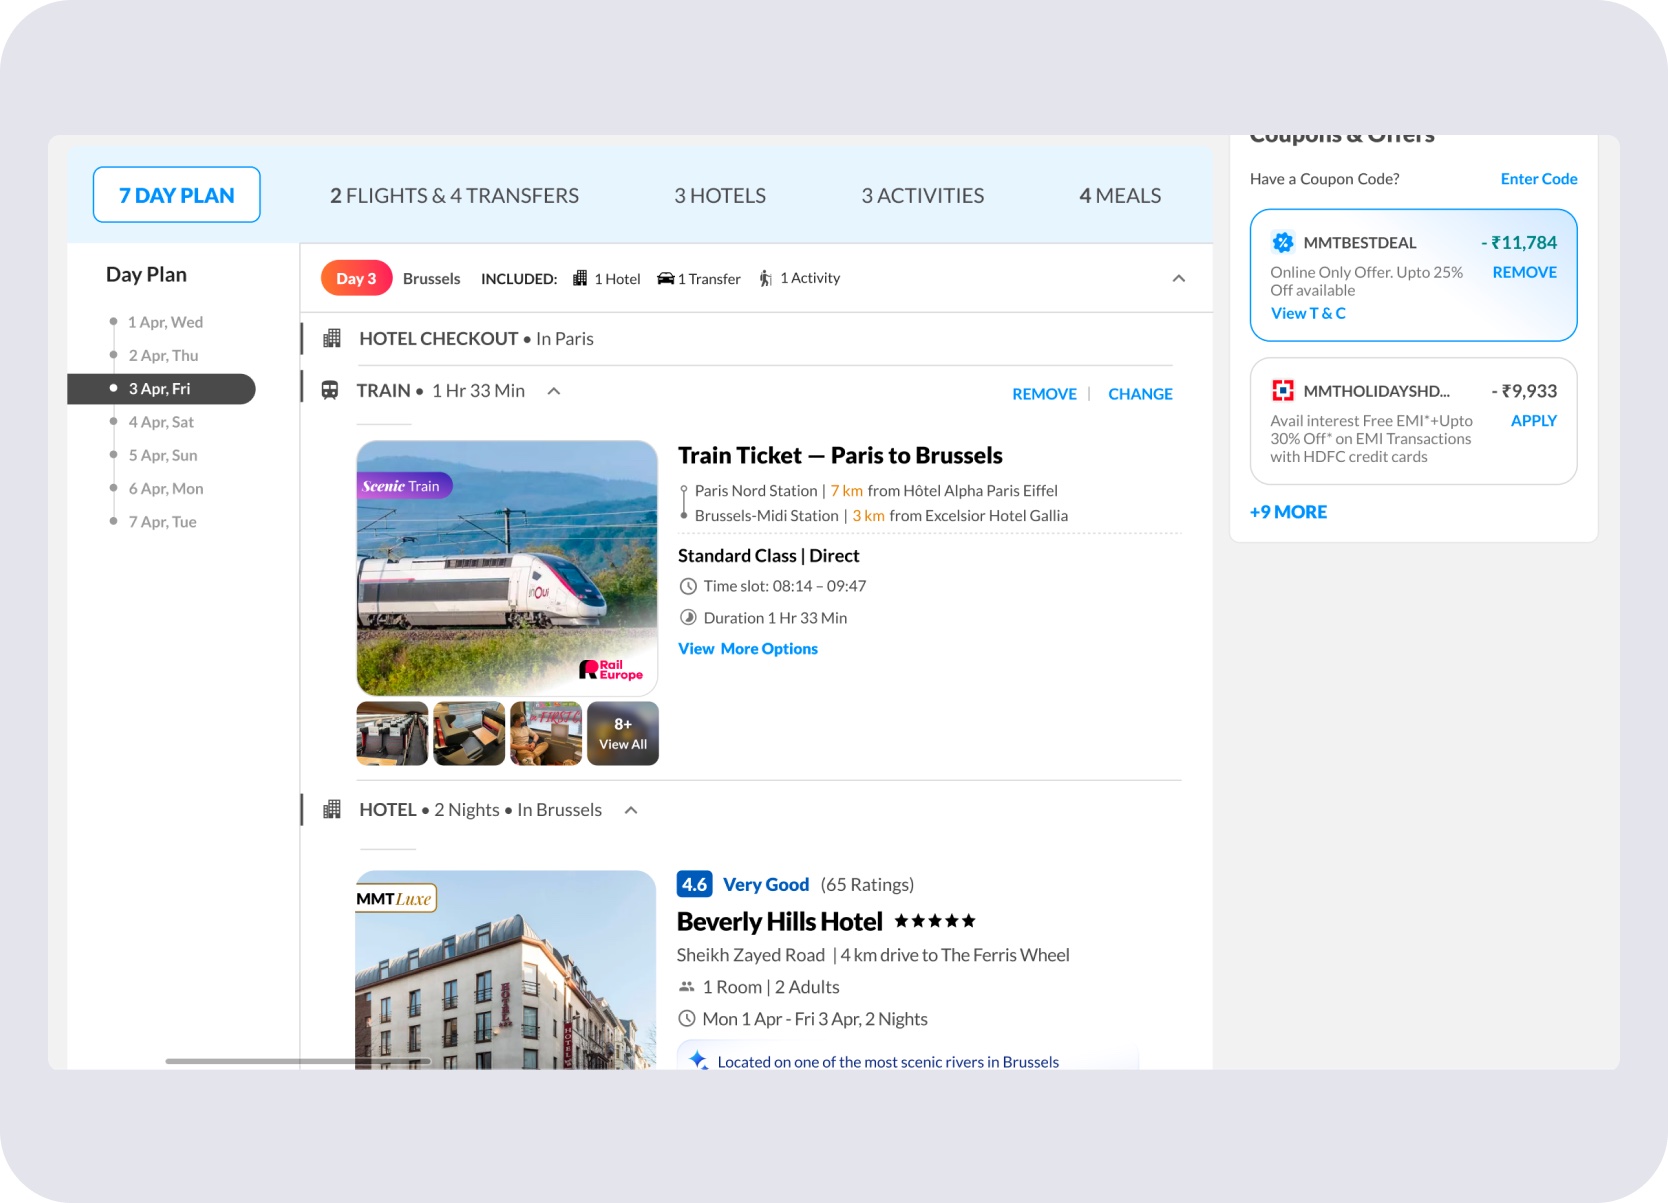The width and height of the screenshot is (1668, 1203).
Task: Switch to 3 Hotels tab
Action: 720,196
